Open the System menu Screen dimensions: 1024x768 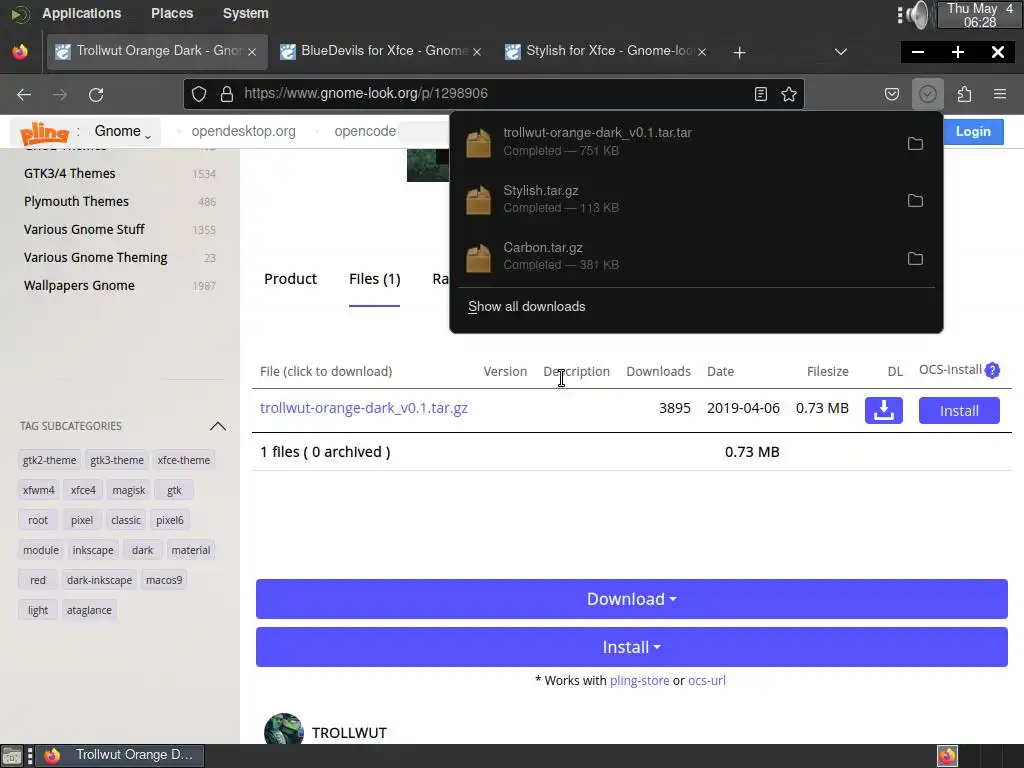click(x=246, y=13)
